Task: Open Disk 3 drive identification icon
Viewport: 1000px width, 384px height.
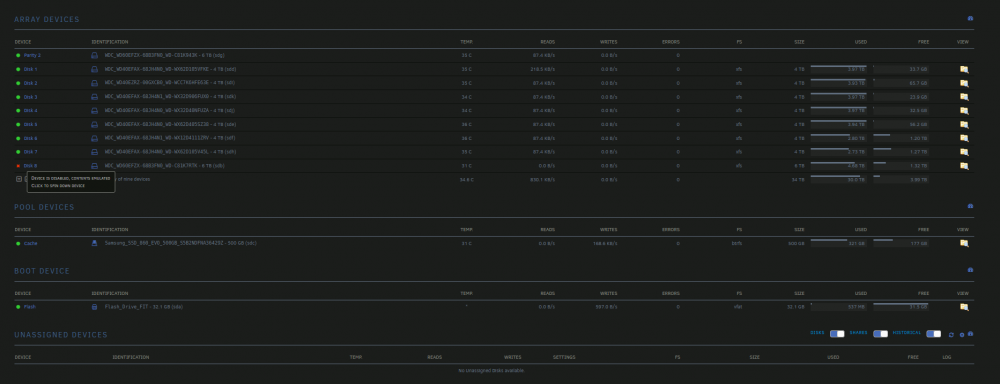Action: tap(94, 97)
